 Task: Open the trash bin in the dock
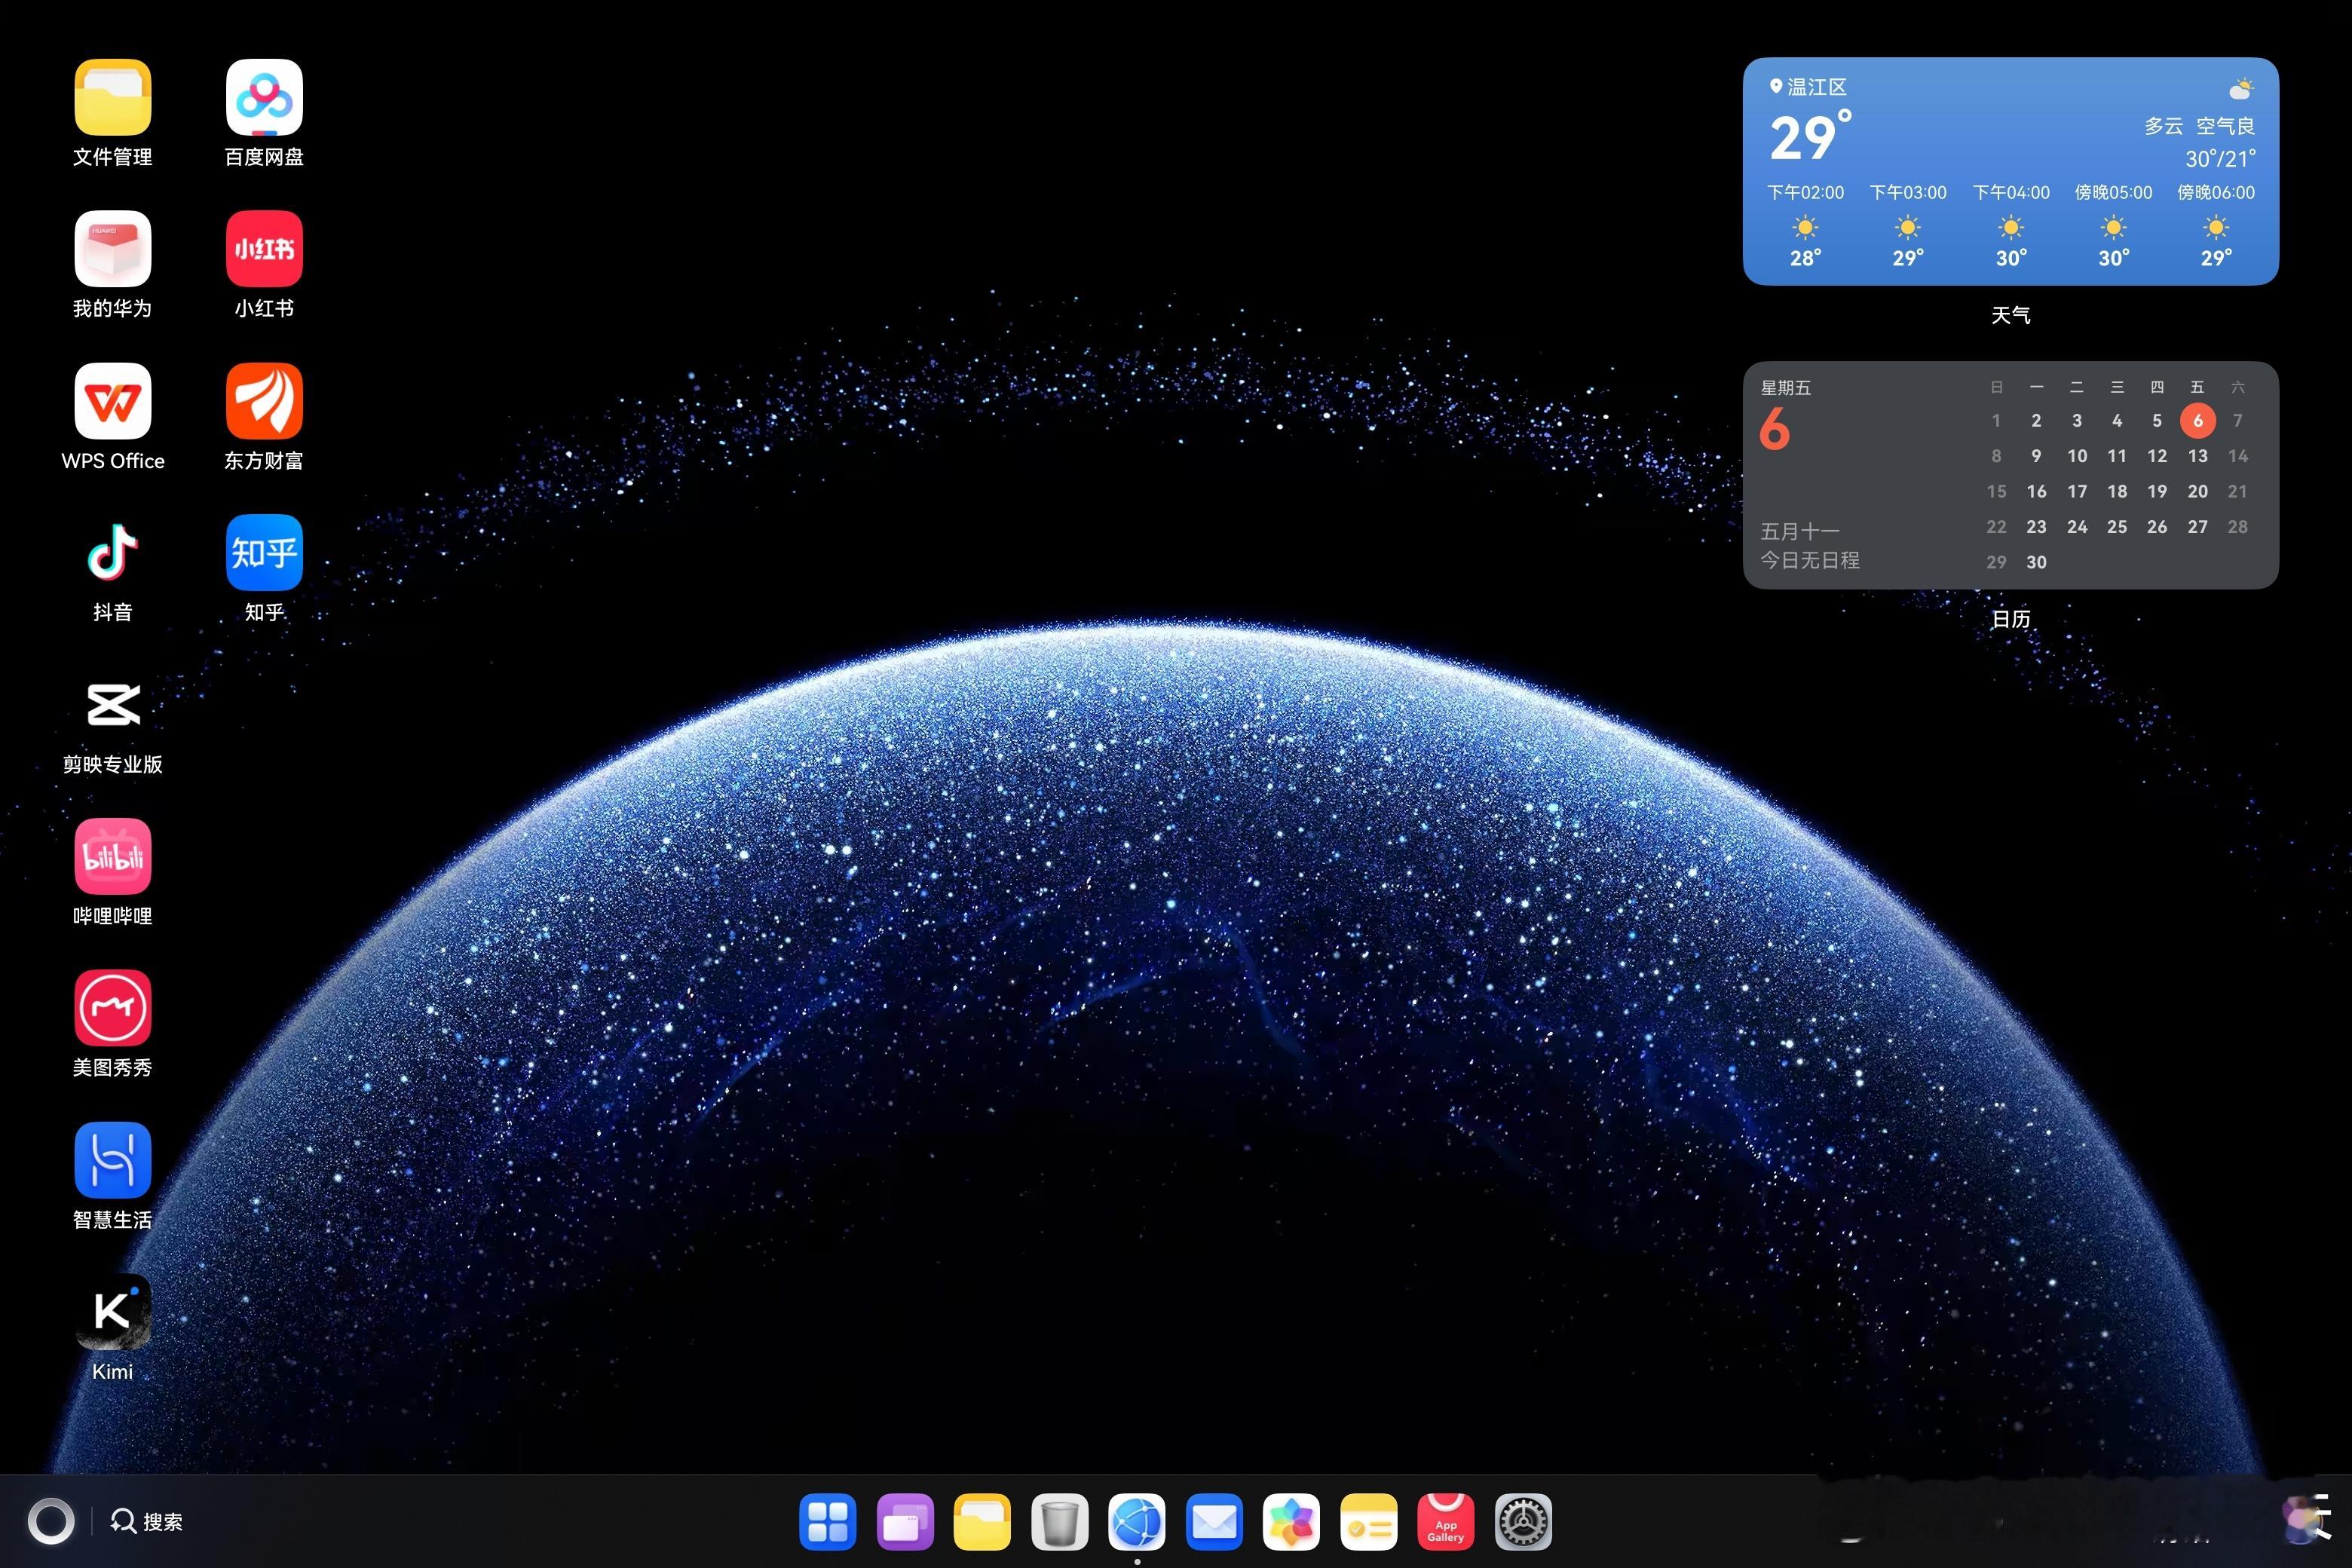pos(1059,1522)
